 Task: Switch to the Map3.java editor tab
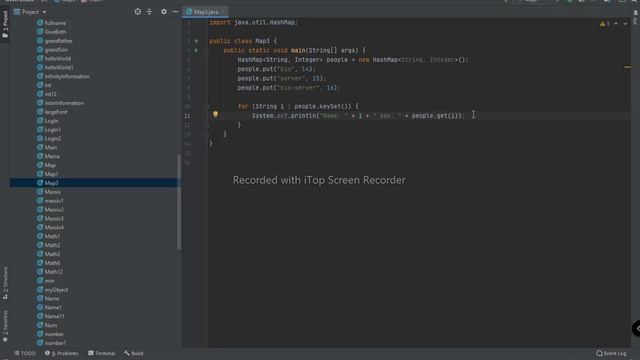click(x=206, y=12)
